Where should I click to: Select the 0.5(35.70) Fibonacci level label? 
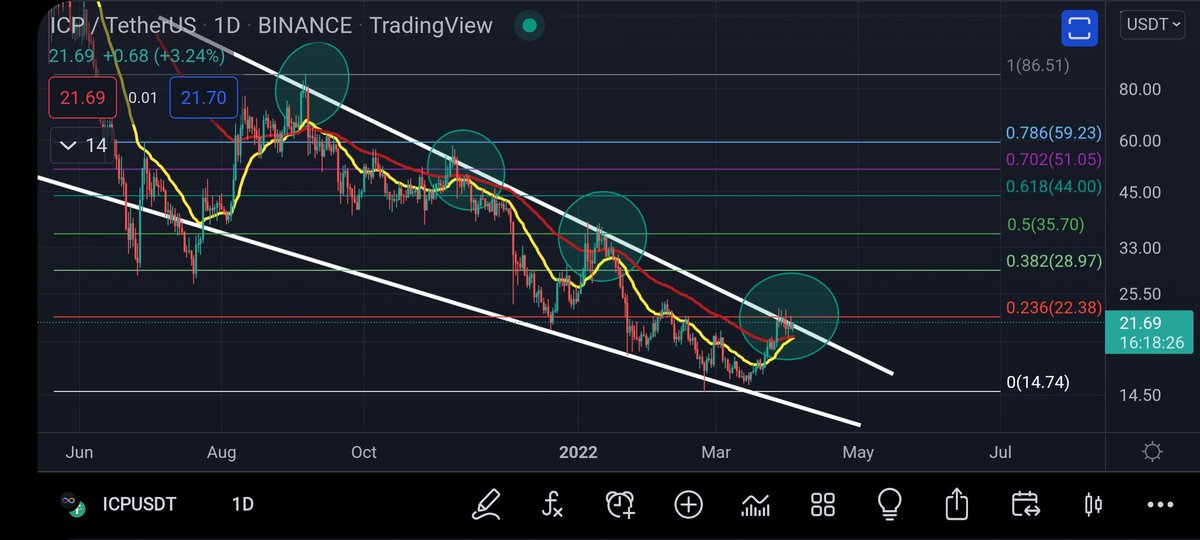pos(1044,225)
